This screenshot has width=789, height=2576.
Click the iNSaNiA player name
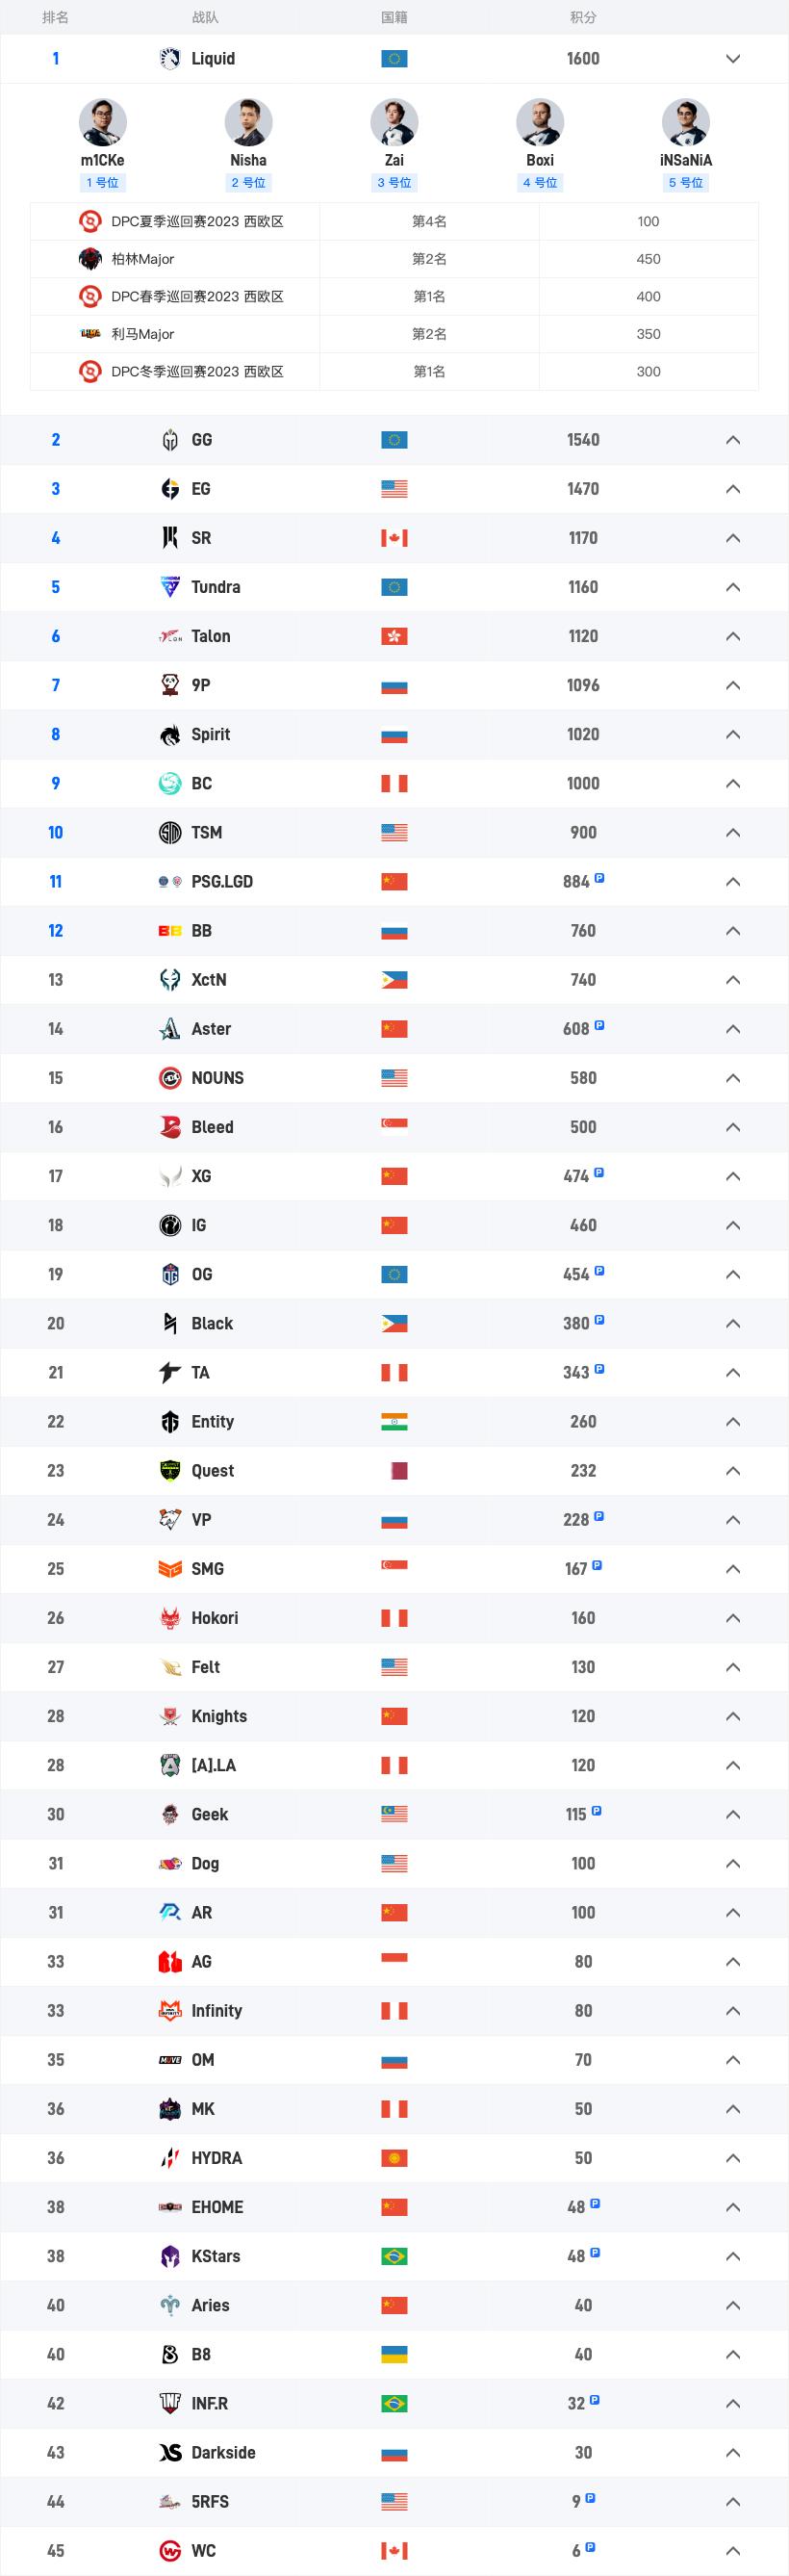coord(685,159)
